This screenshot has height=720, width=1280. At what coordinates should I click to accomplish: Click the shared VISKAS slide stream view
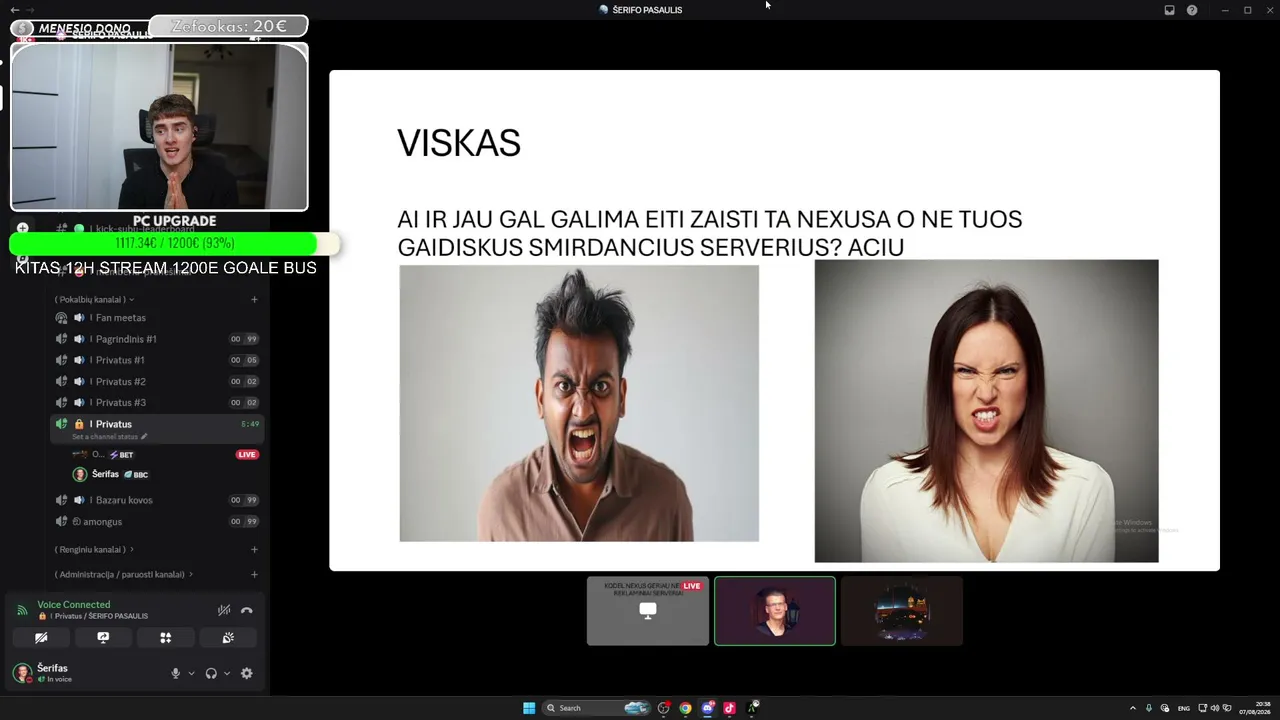pos(774,320)
